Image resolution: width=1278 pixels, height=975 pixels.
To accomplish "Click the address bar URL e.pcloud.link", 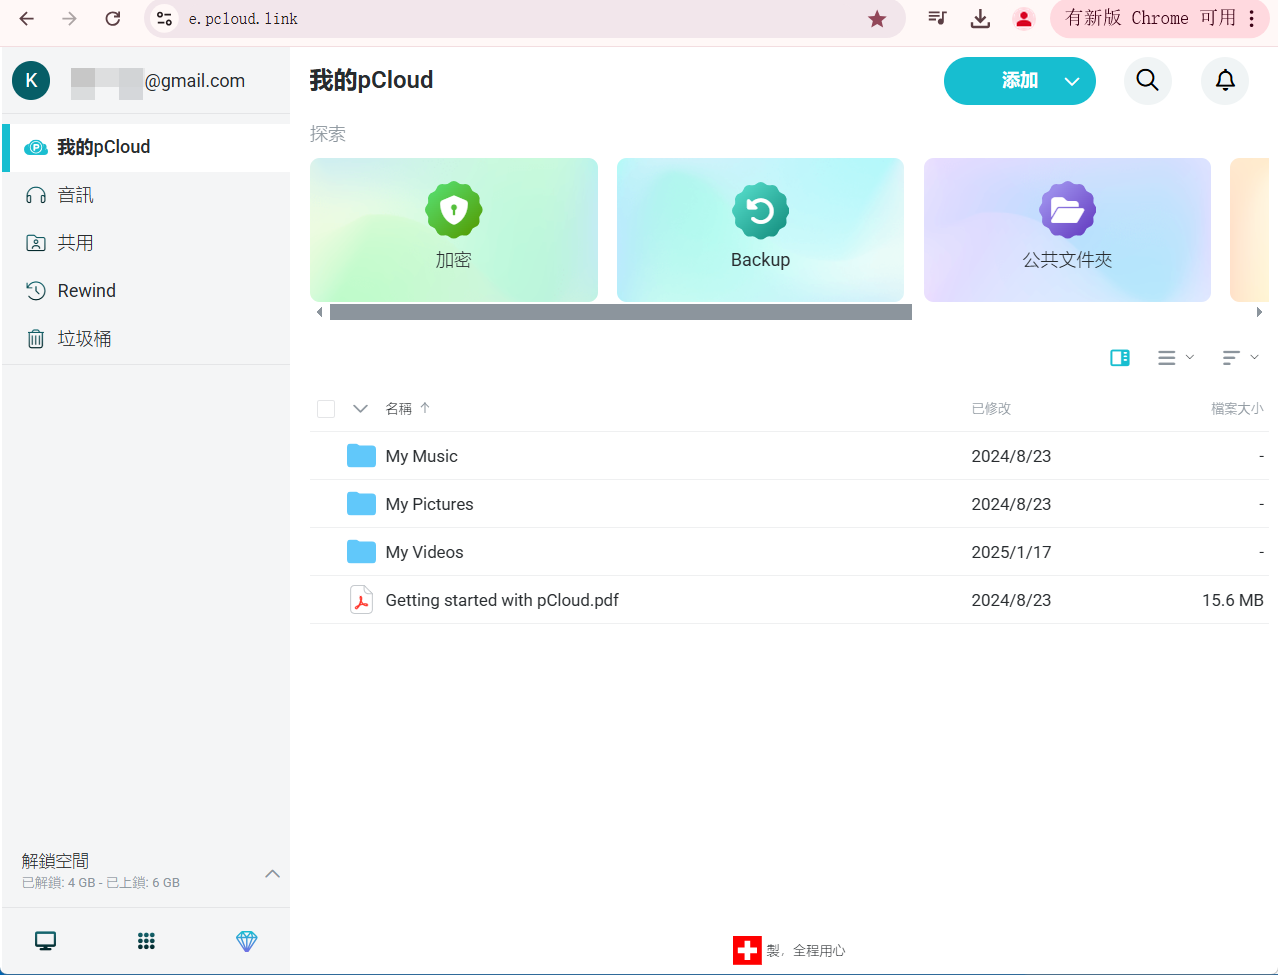I will 243,19.
